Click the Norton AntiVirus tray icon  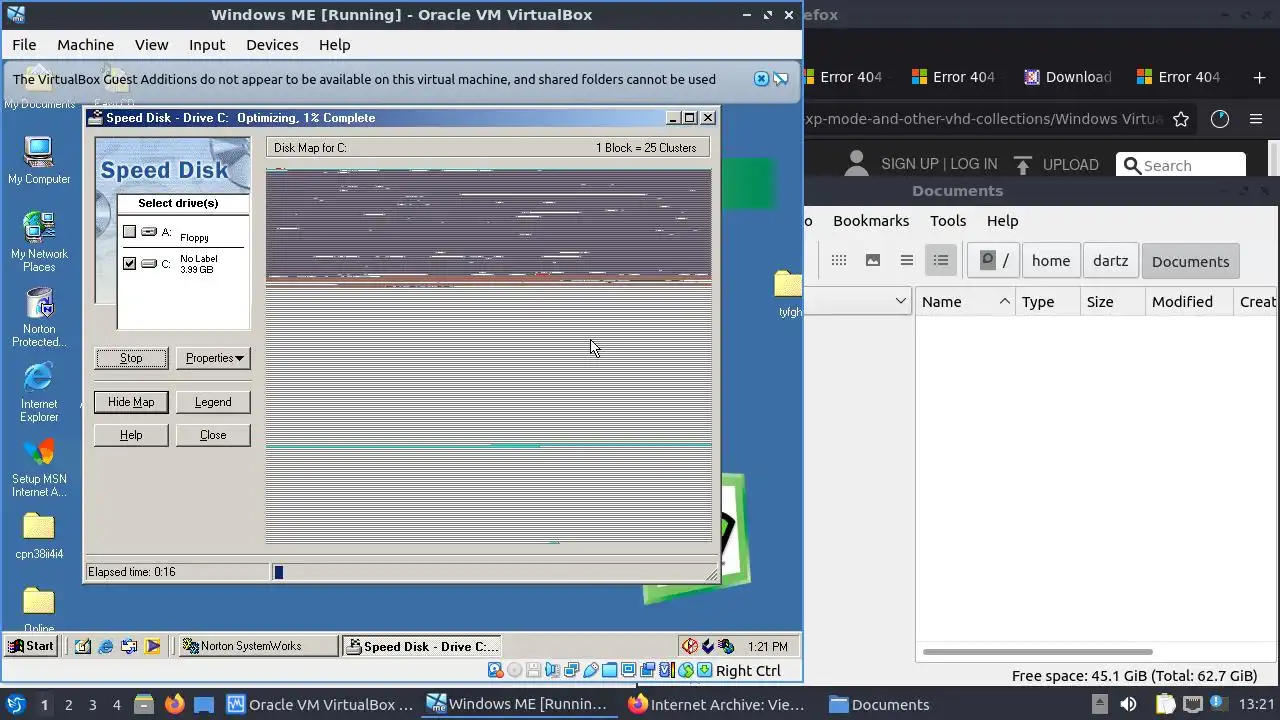point(689,646)
